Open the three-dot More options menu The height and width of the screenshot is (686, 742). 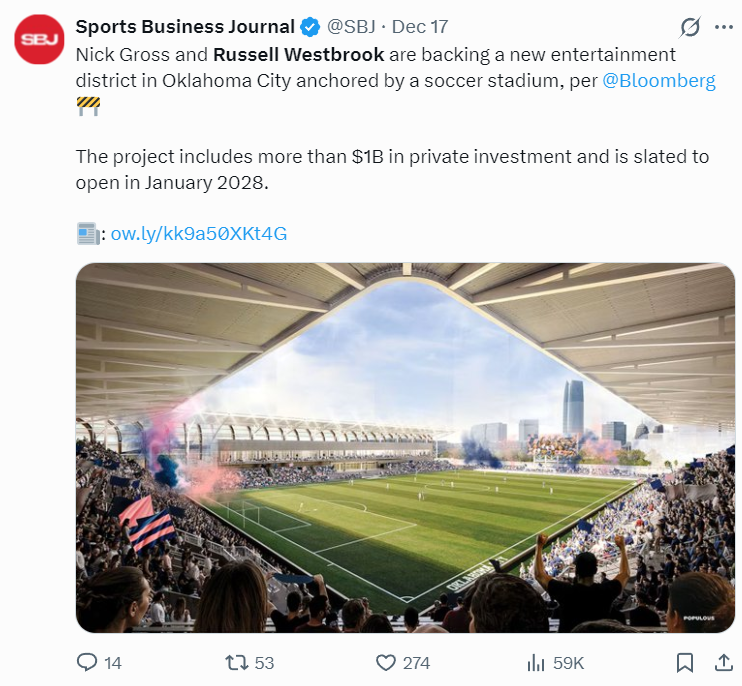(x=724, y=27)
